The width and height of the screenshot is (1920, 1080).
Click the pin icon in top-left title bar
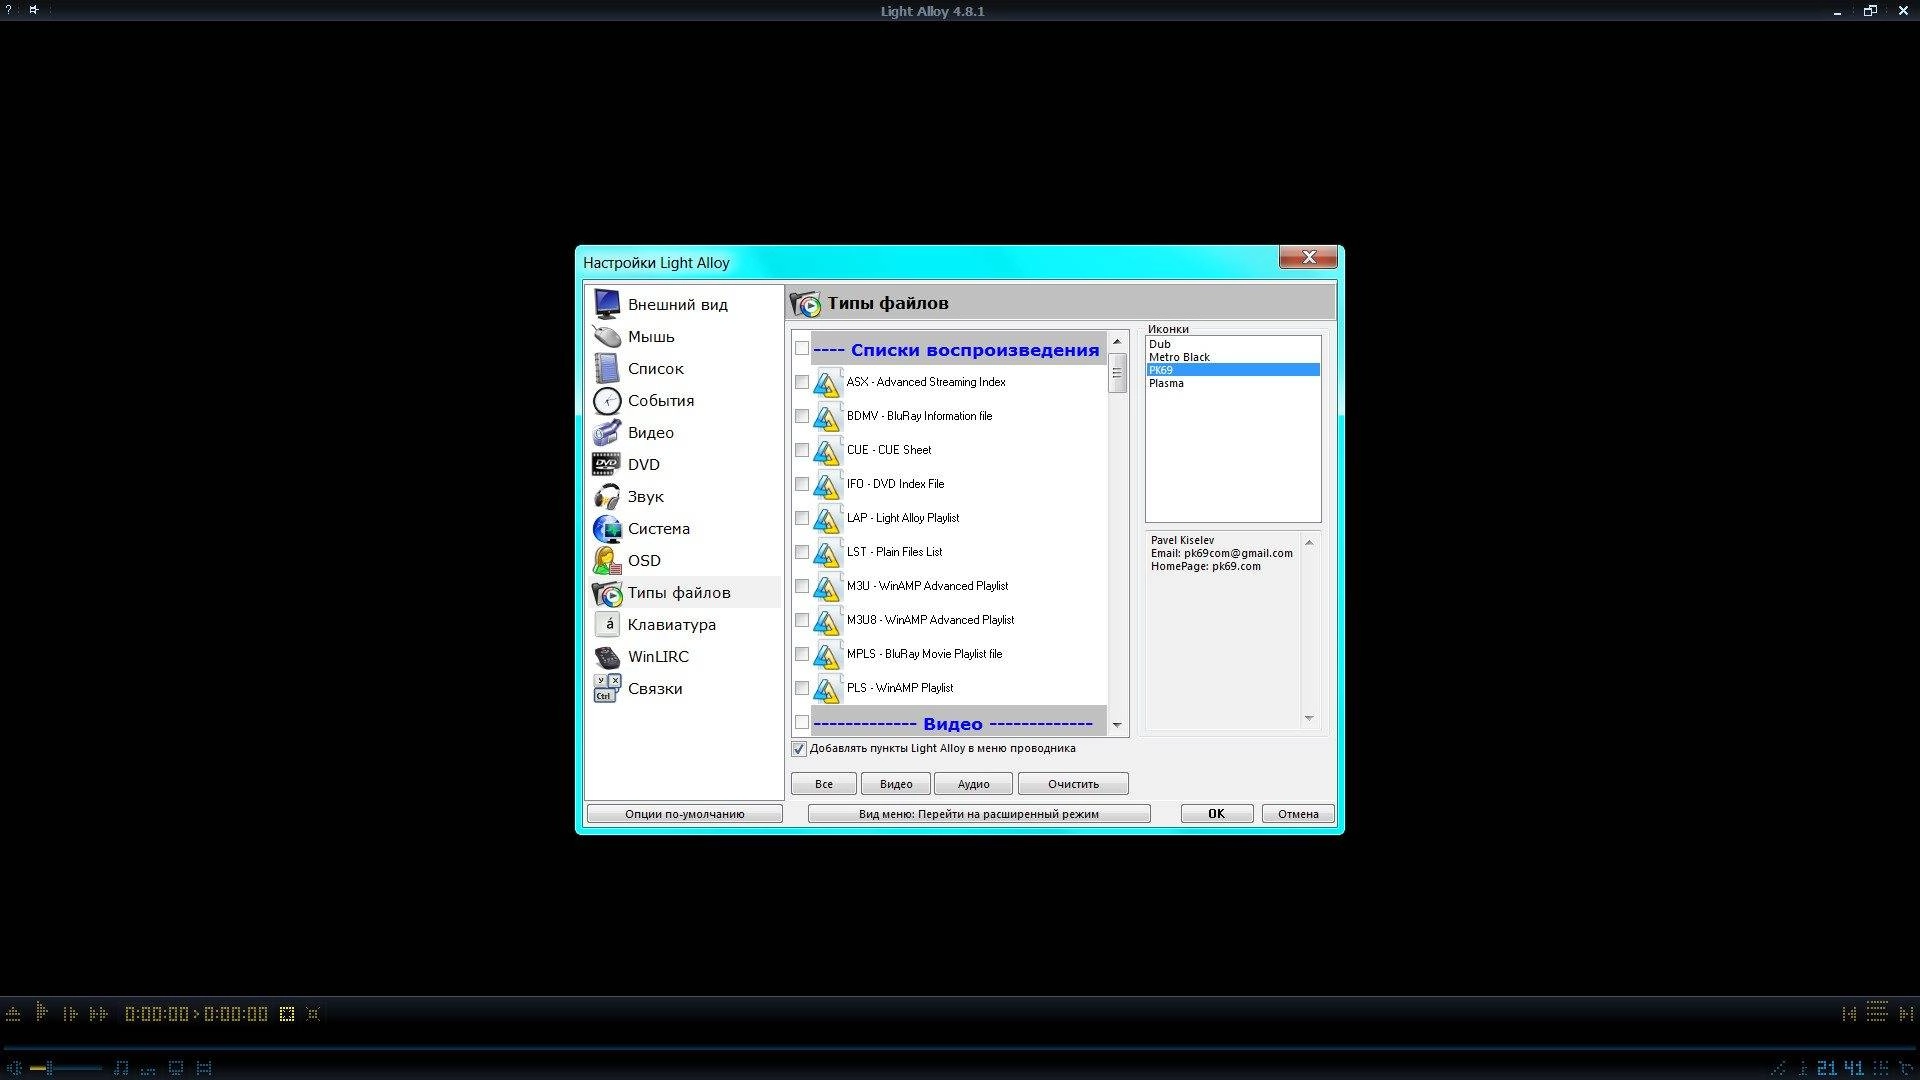point(33,10)
